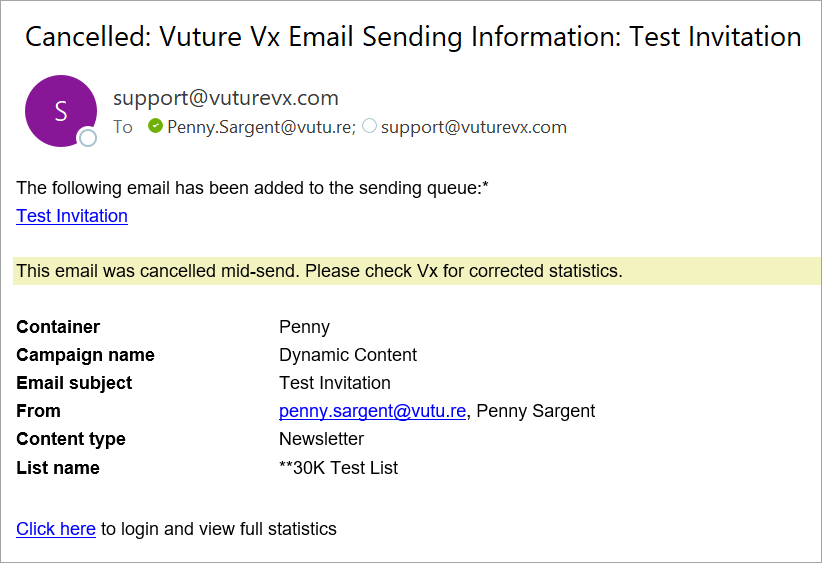Select support@vuturevx.com in the To line
822x563 pixels.
click(x=474, y=127)
